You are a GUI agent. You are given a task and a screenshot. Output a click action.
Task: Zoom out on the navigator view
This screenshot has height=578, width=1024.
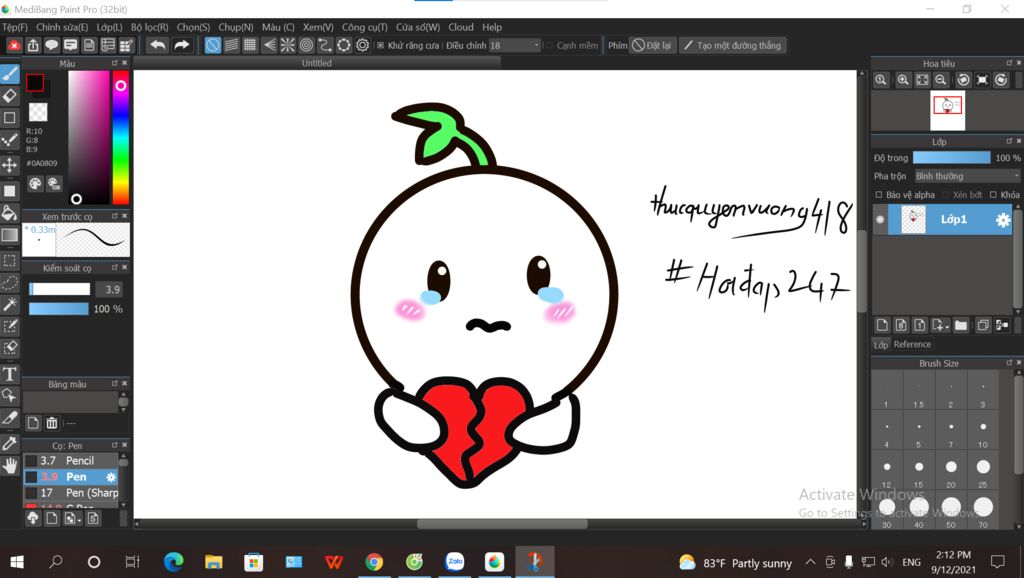pyautogui.click(x=940, y=80)
